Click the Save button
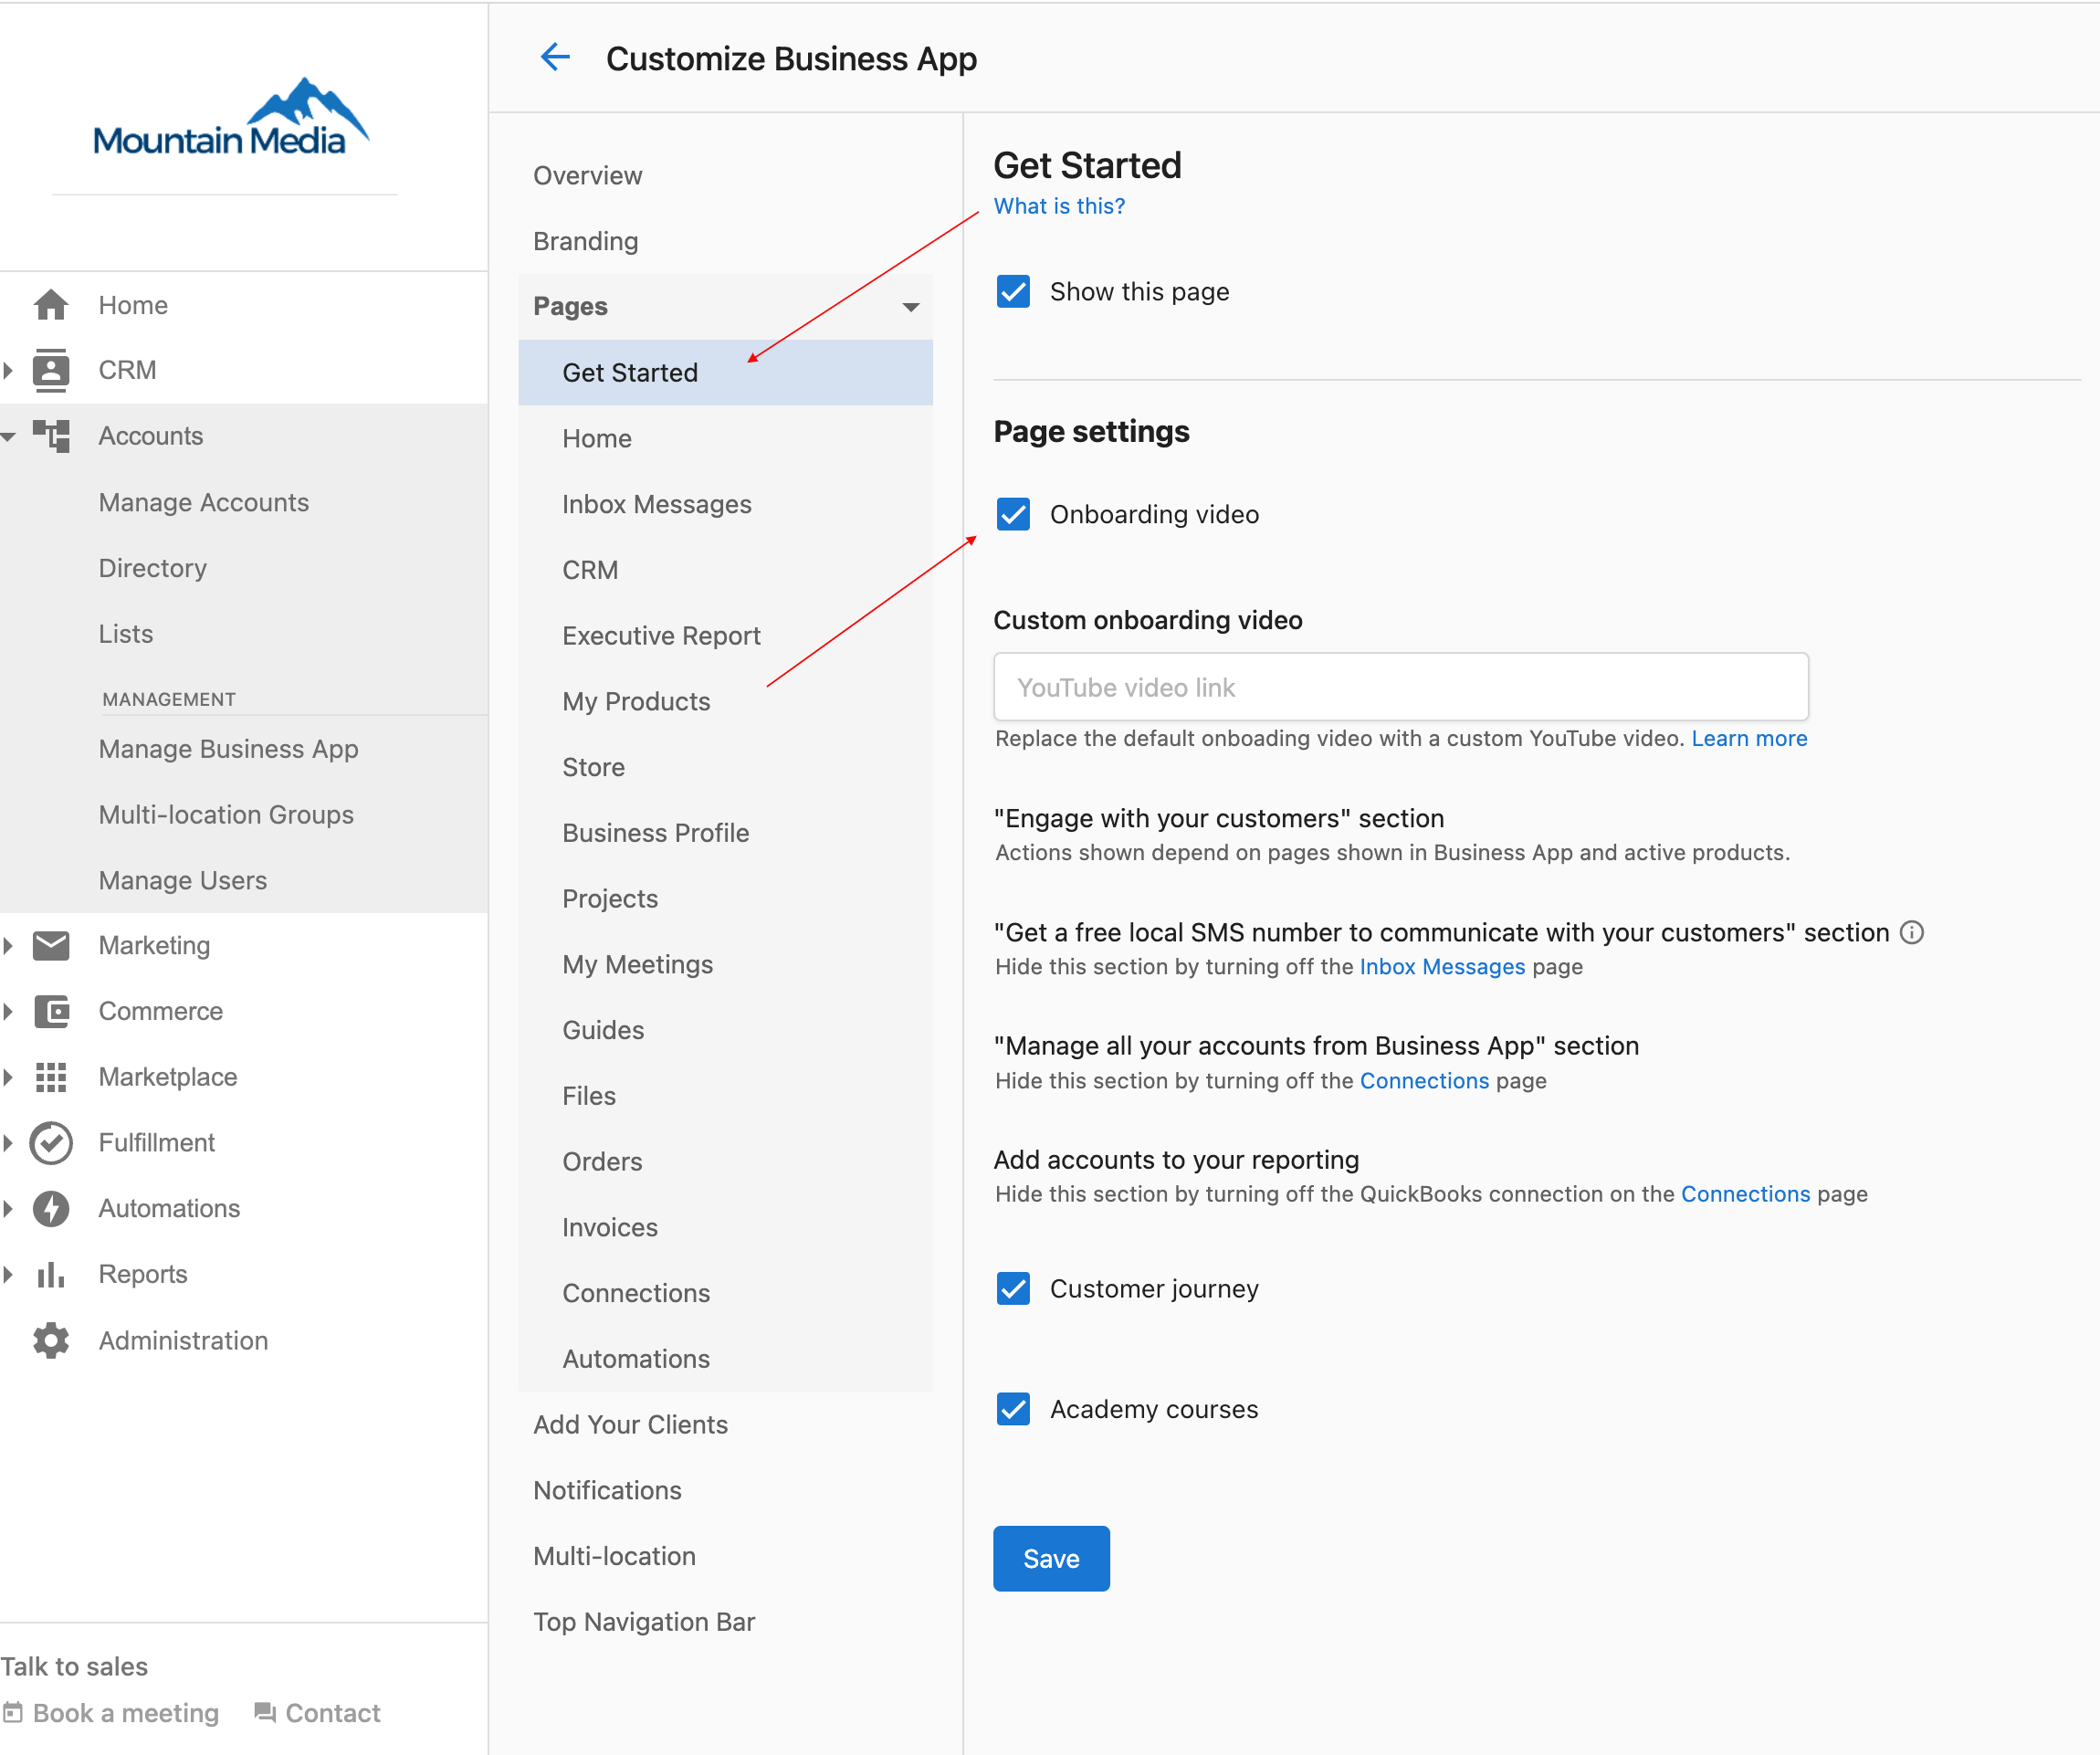Image resolution: width=2100 pixels, height=1755 pixels. pos(1051,1558)
